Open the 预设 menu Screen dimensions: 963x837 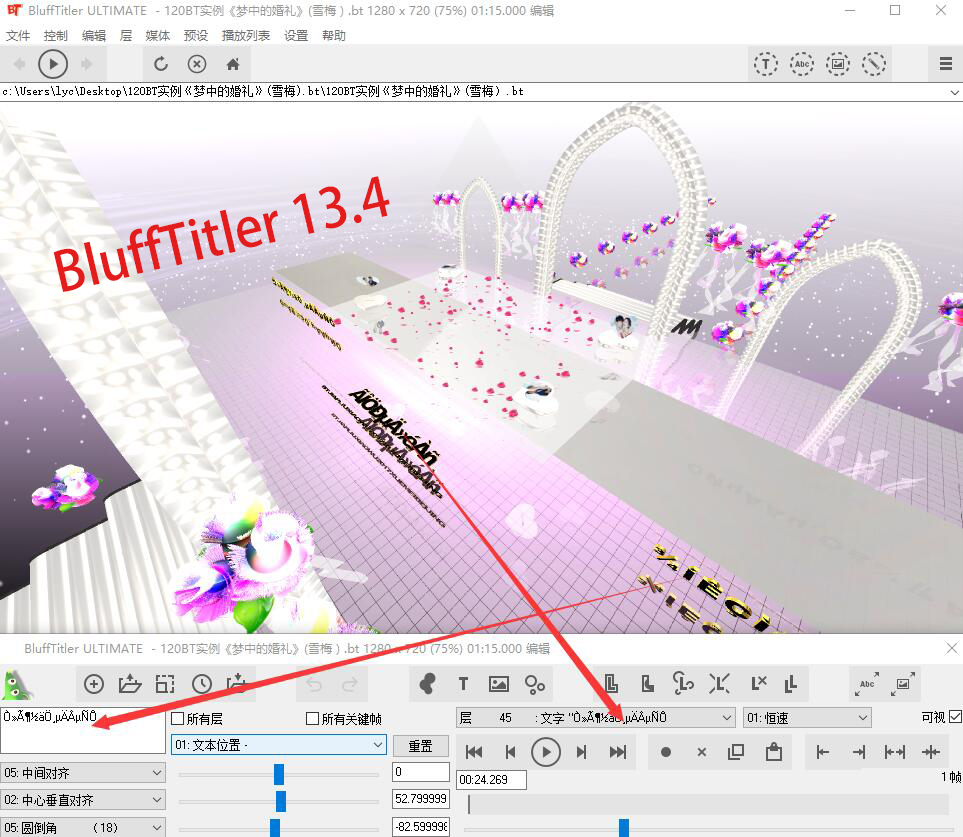(196, 35)
